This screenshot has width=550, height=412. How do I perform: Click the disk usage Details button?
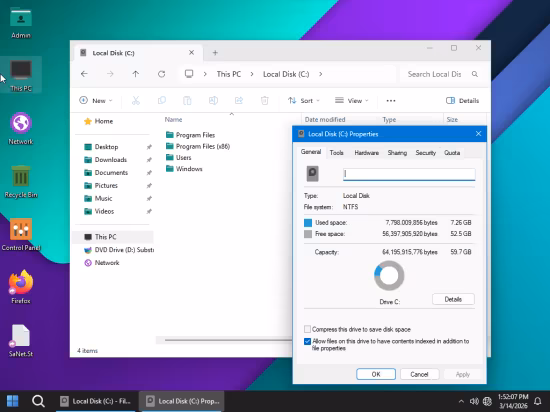click(x=453, y=299)
